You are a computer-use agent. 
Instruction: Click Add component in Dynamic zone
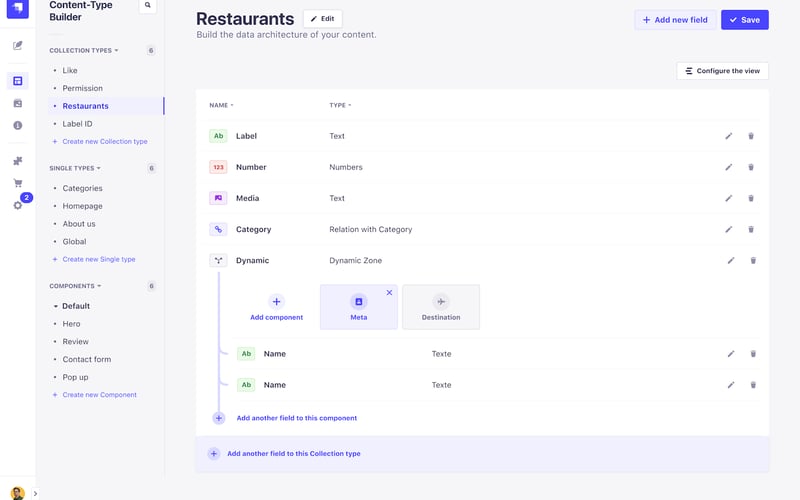coord(277,307)
